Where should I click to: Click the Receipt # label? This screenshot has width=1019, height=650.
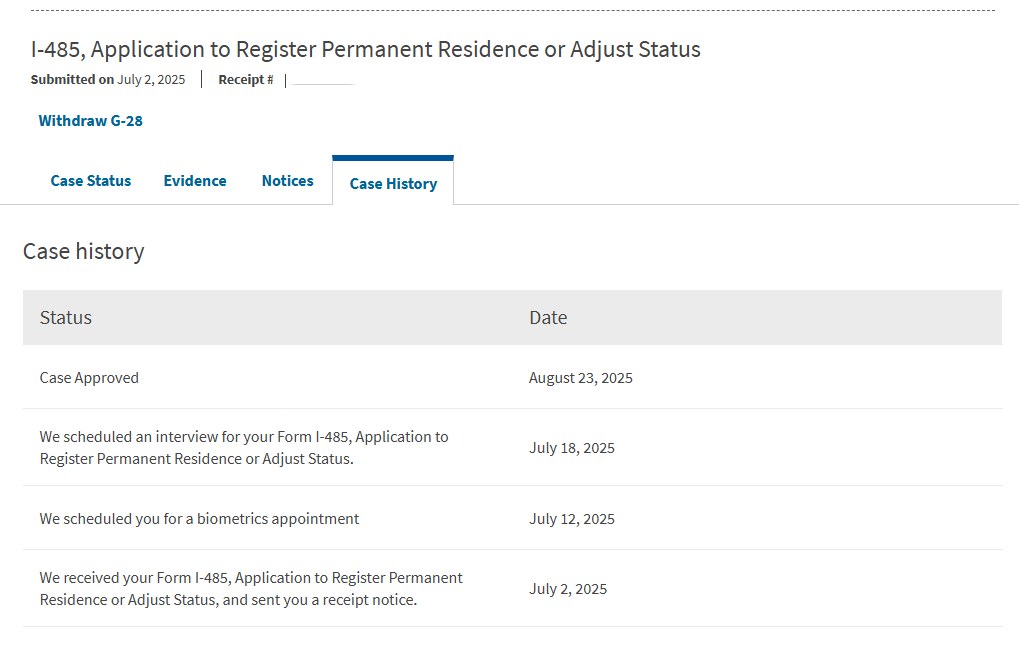(246, 80)
